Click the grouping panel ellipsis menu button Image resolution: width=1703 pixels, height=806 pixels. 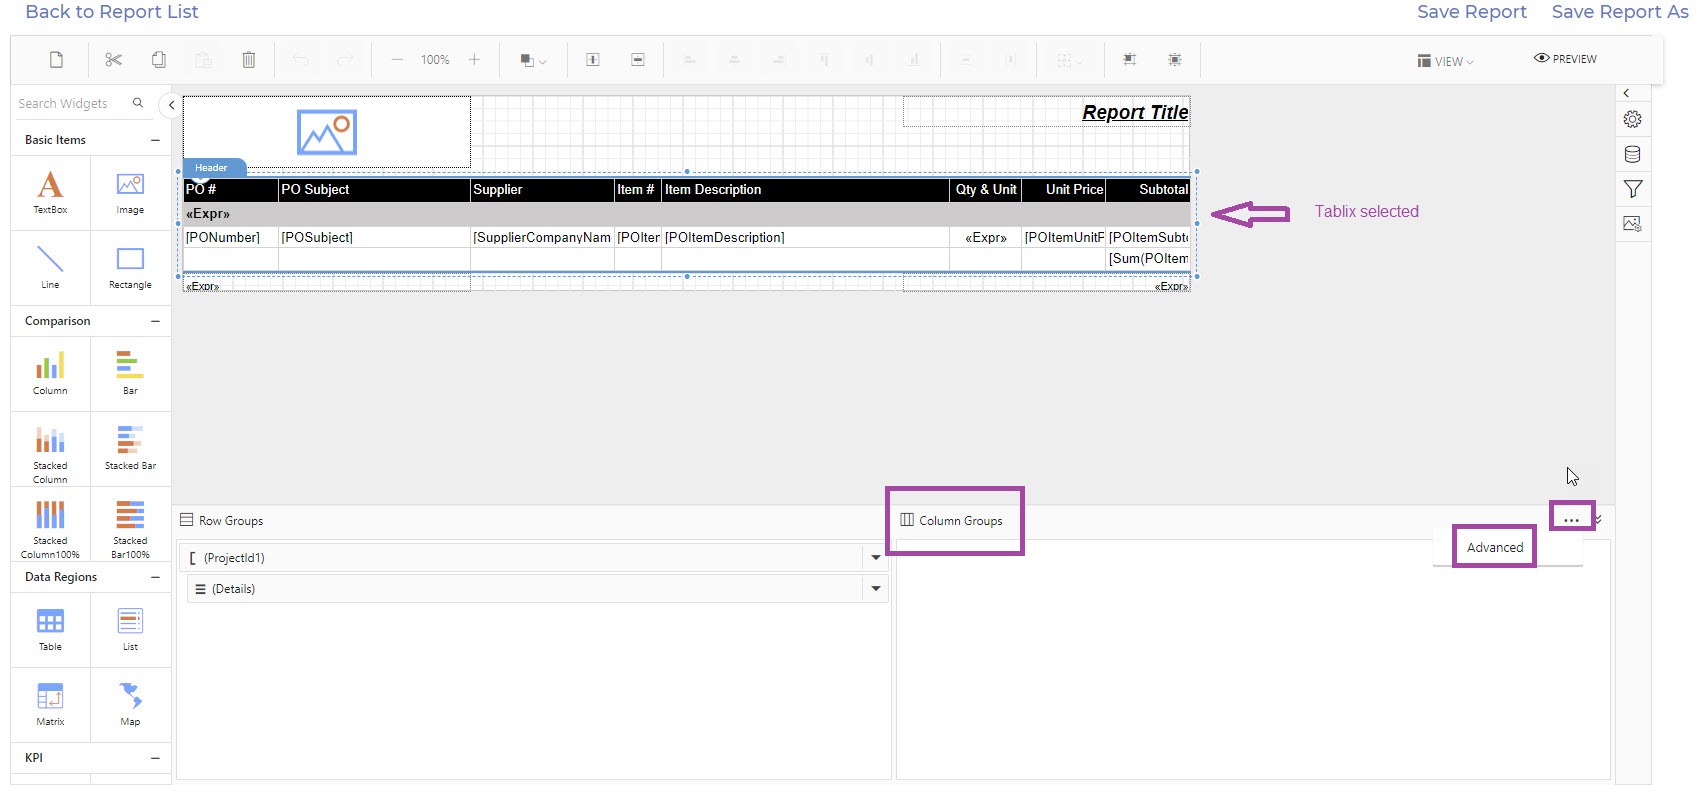(x=1572, y=519)
